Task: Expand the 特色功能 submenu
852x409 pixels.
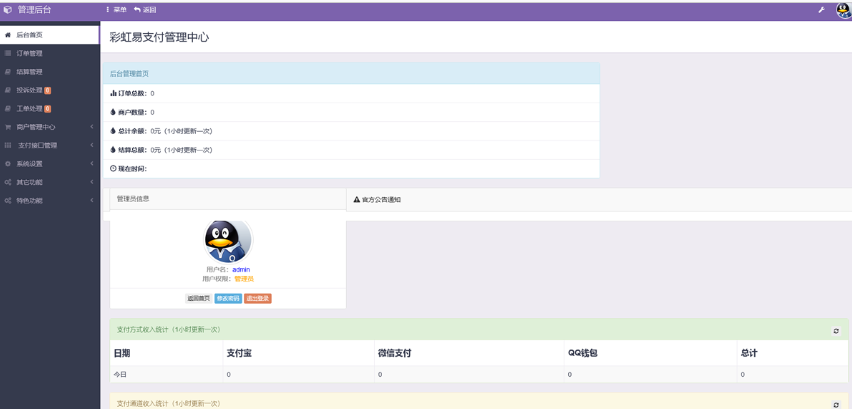Action: click(x=49, y=200)
